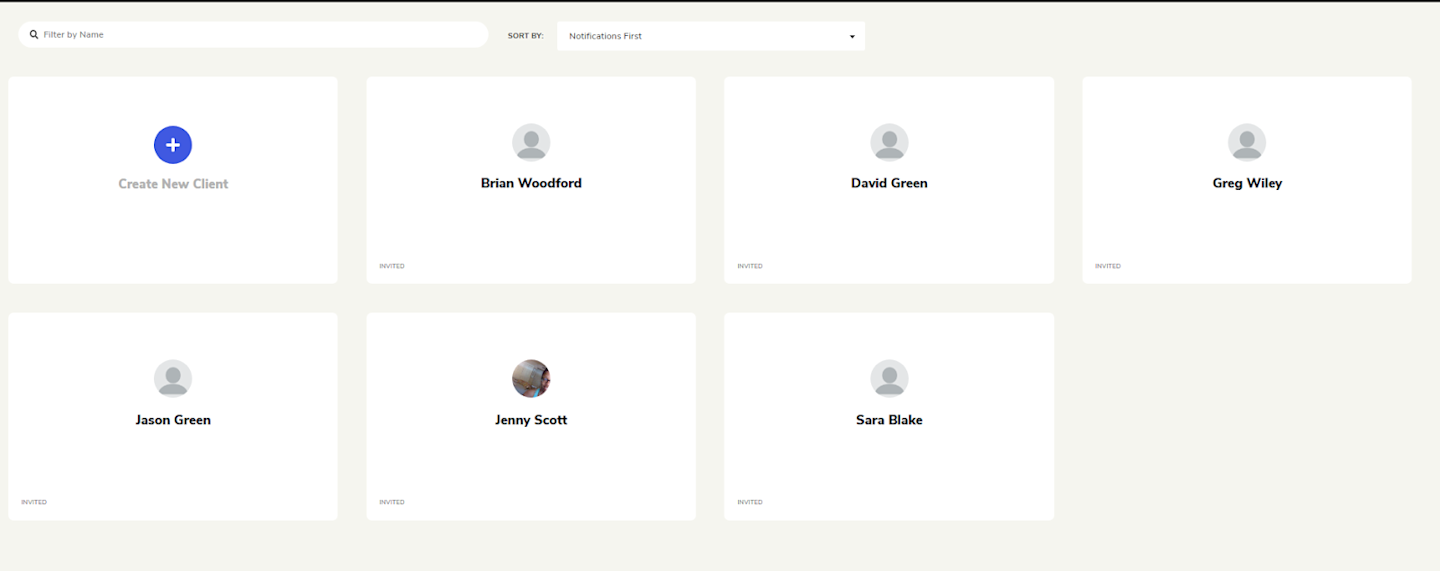Screen dimensions: 1440x571
Task: Click the INVITED status on Sara Blake card
Action: click(750, 502)
